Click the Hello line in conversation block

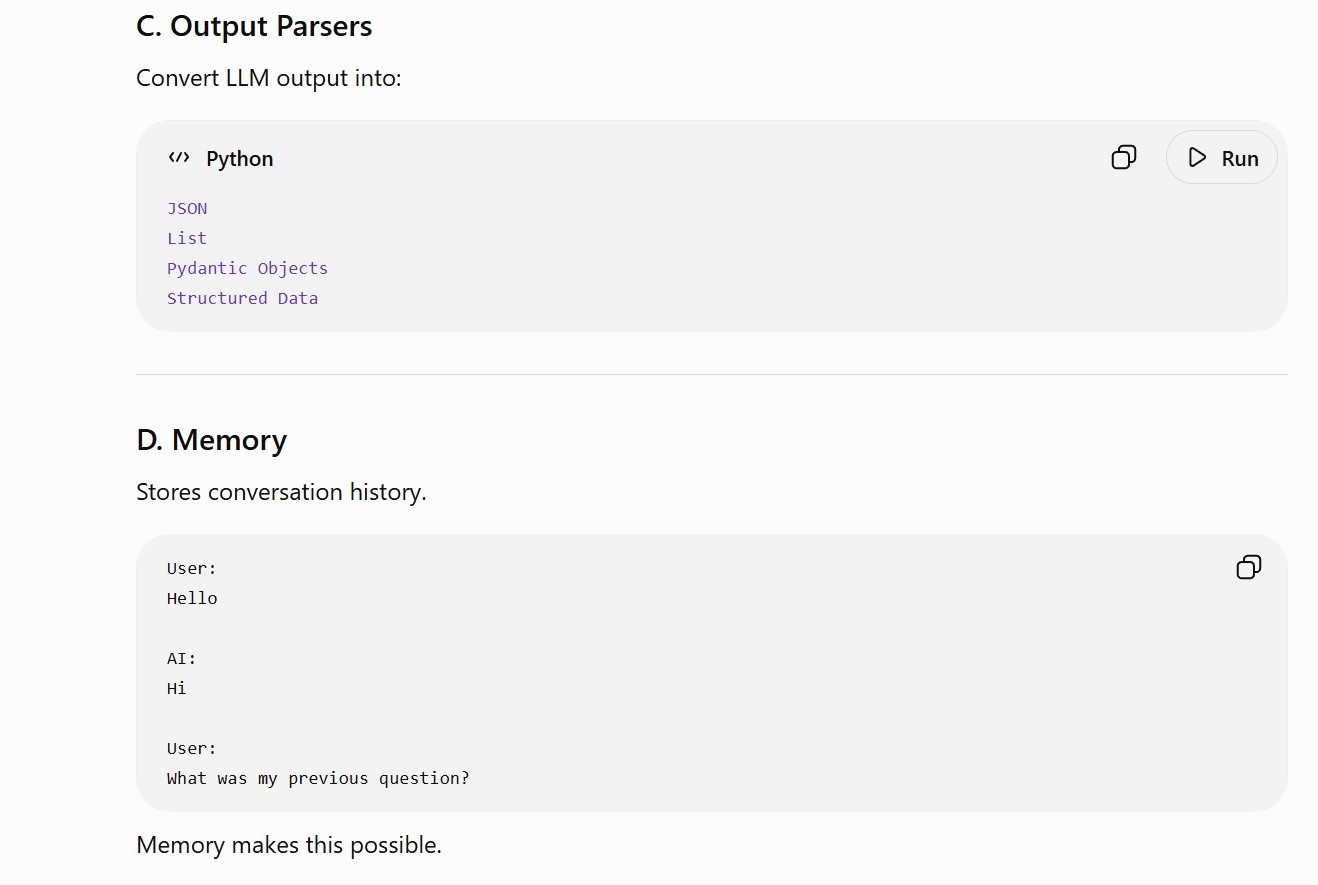click(x=192, y=598)
